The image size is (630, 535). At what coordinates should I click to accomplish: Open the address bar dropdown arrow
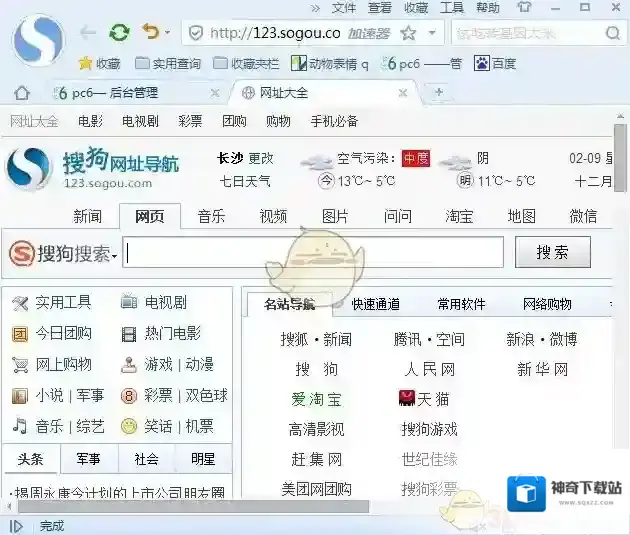tap(432, 33)
